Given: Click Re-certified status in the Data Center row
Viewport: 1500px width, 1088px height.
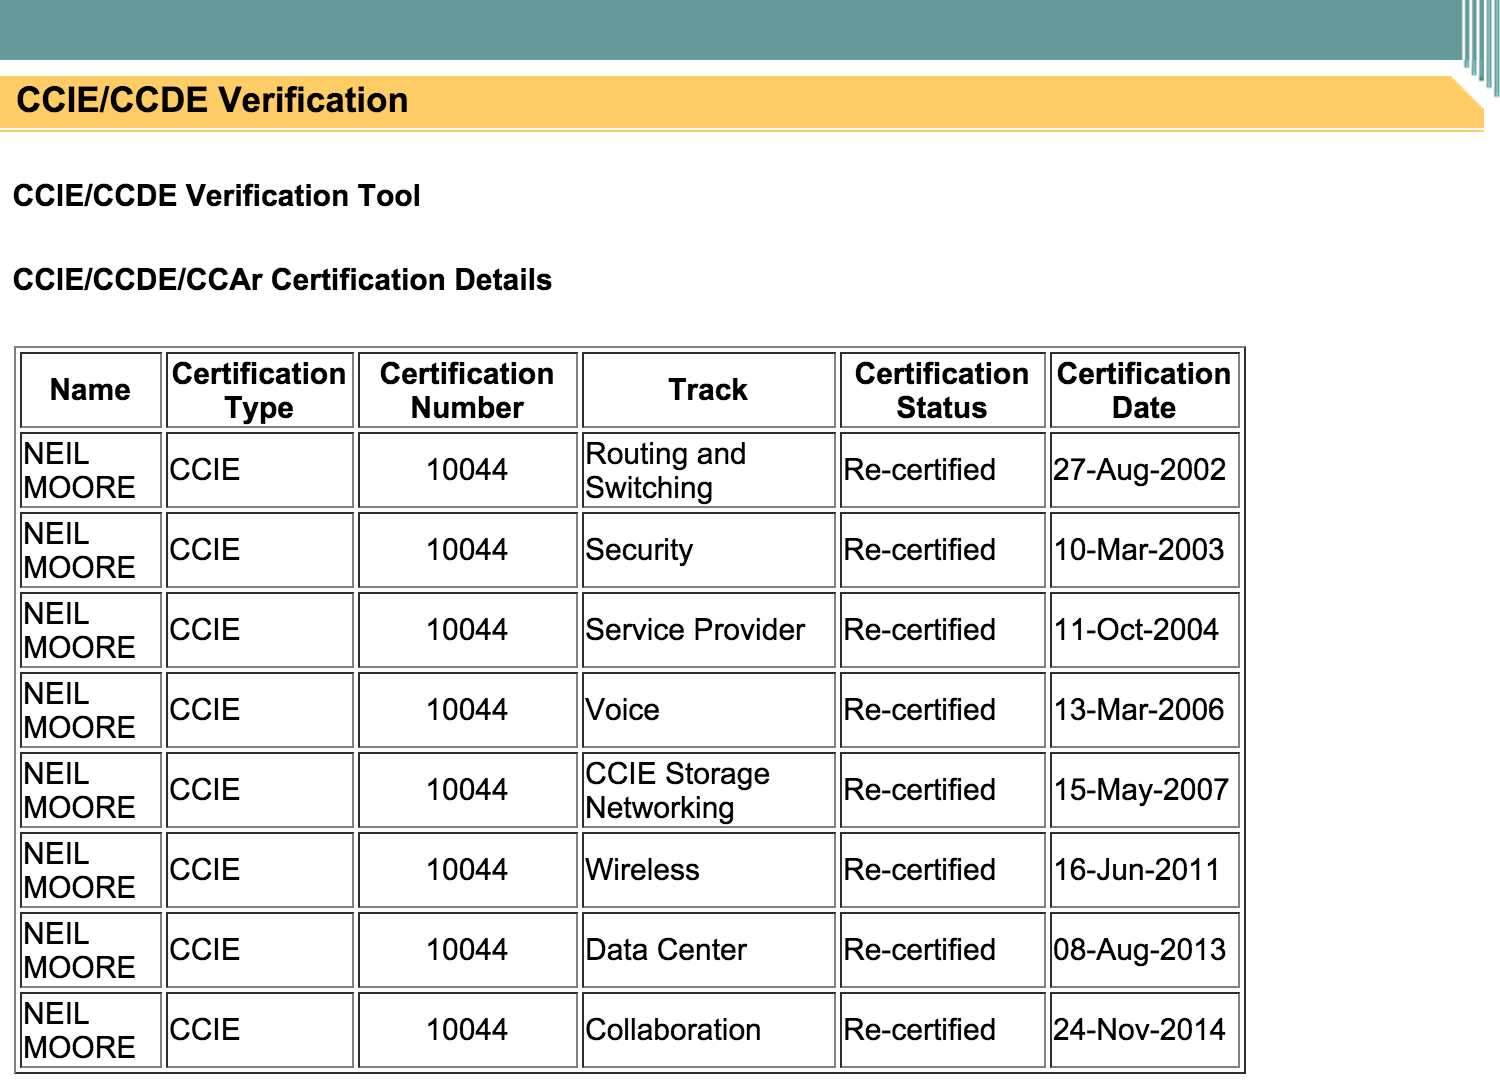Looking at the screenshot, I should point(920,950).
